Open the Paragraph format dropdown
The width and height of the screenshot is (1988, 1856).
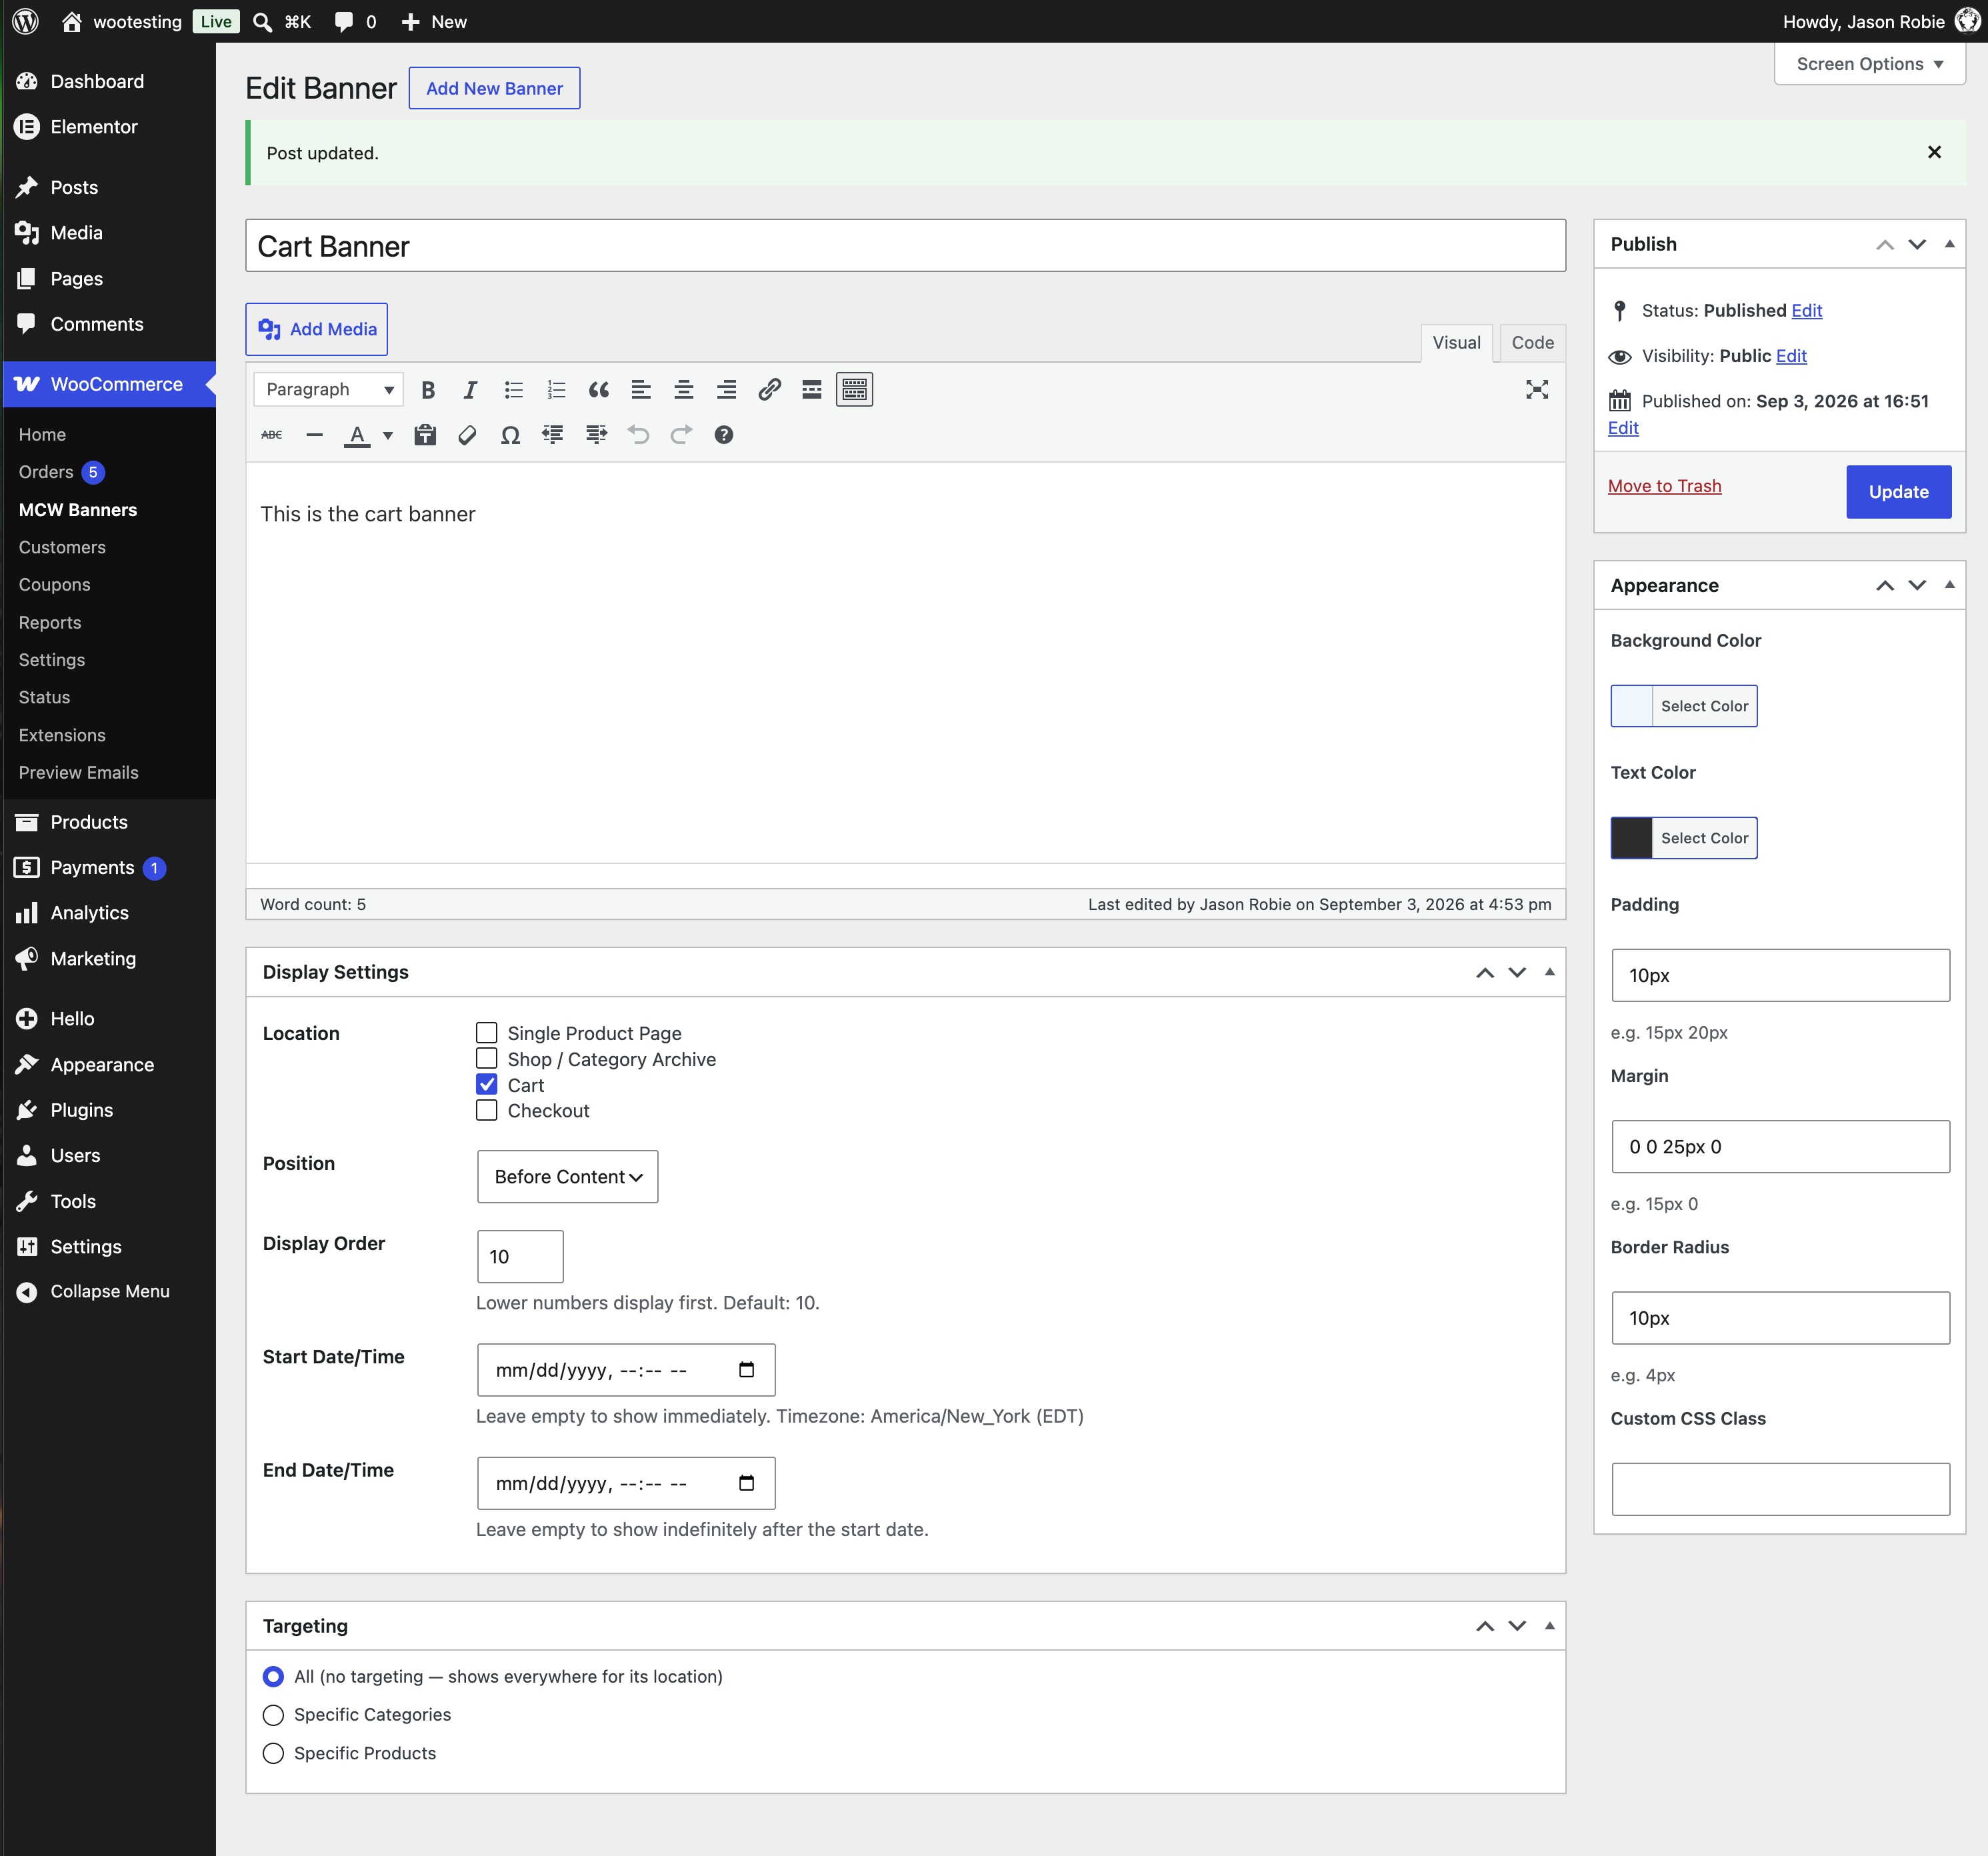pyautogui.click(x=328, y=390)
